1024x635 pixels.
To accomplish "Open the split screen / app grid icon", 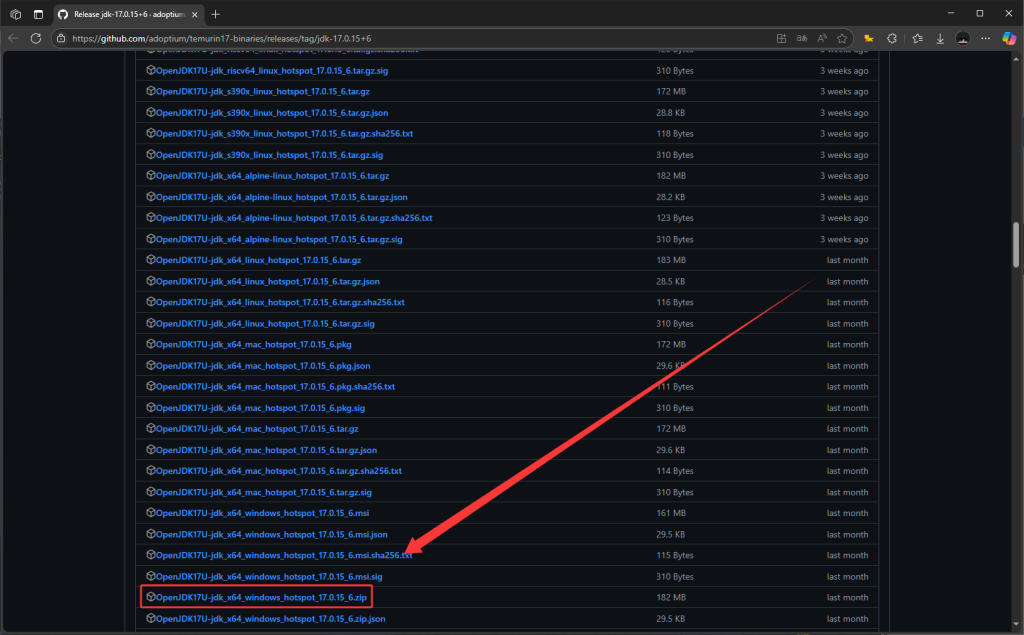I will pos(781,39).
